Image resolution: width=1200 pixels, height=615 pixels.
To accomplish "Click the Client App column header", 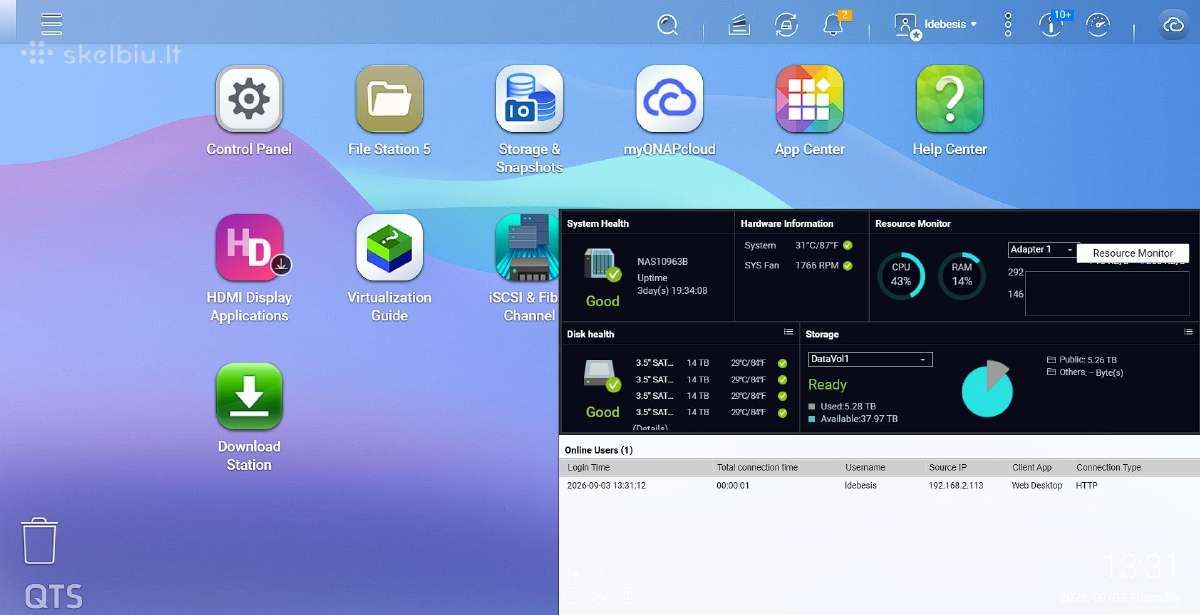I will click(1032, 467).
